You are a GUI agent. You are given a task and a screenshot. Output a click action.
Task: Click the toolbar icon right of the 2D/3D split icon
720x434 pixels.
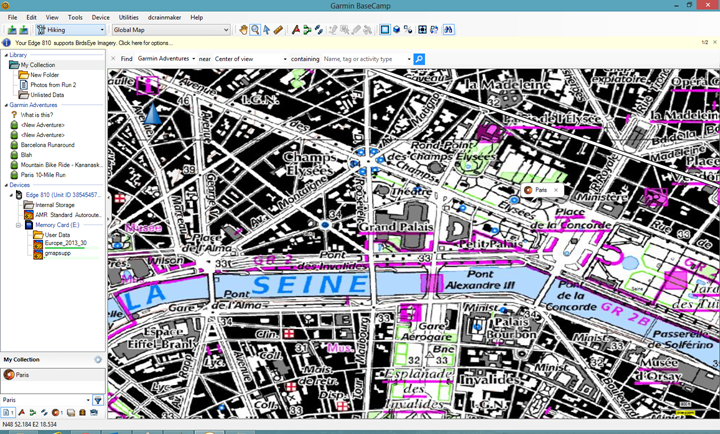422,30
